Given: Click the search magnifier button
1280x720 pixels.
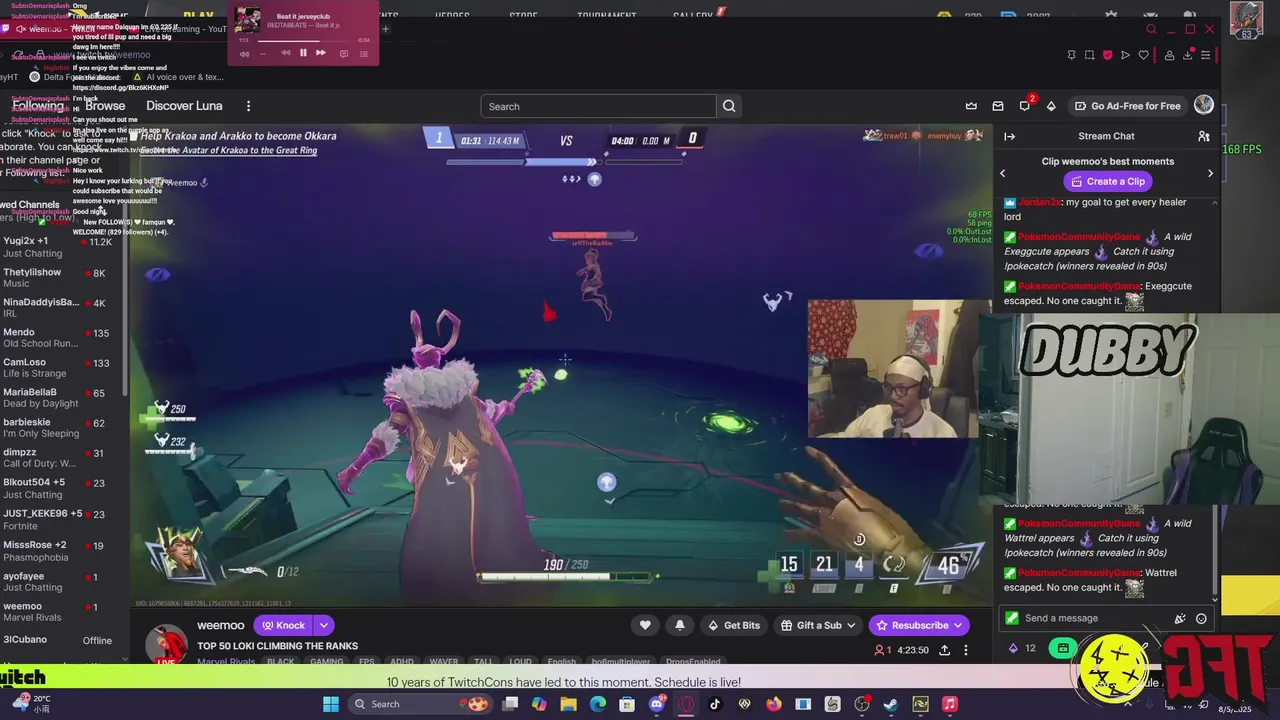Looking at the screenshot, I should tap(729, 106).
